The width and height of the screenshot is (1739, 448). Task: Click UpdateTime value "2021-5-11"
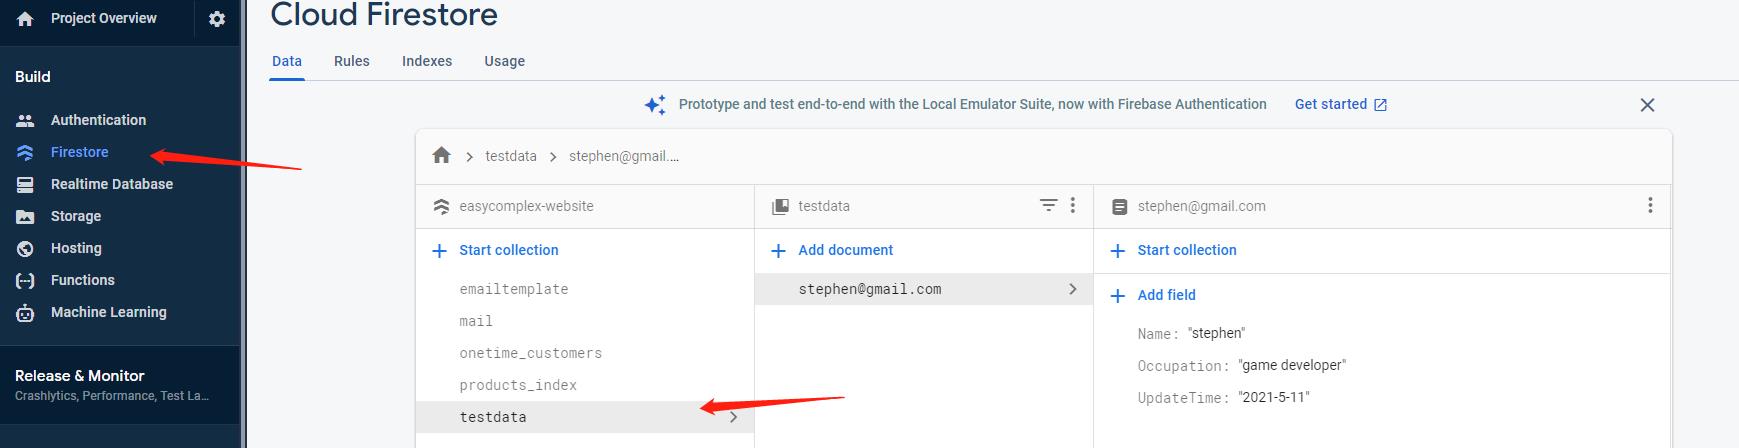click(1274, 397)
